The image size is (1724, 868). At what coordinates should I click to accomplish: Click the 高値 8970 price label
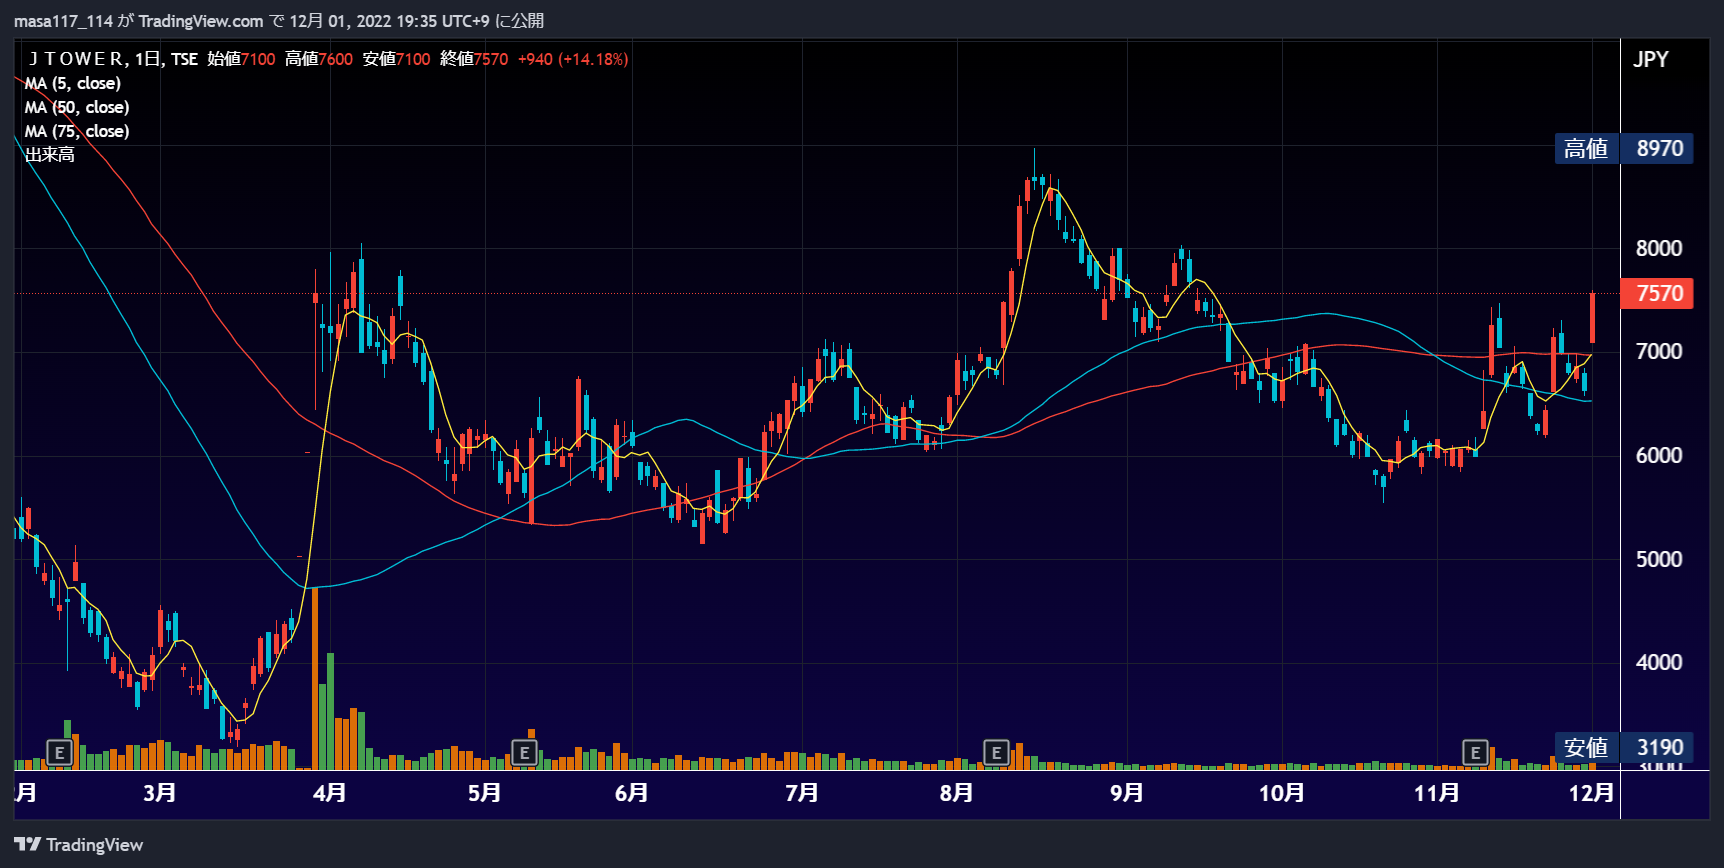tap(1624, 148)
